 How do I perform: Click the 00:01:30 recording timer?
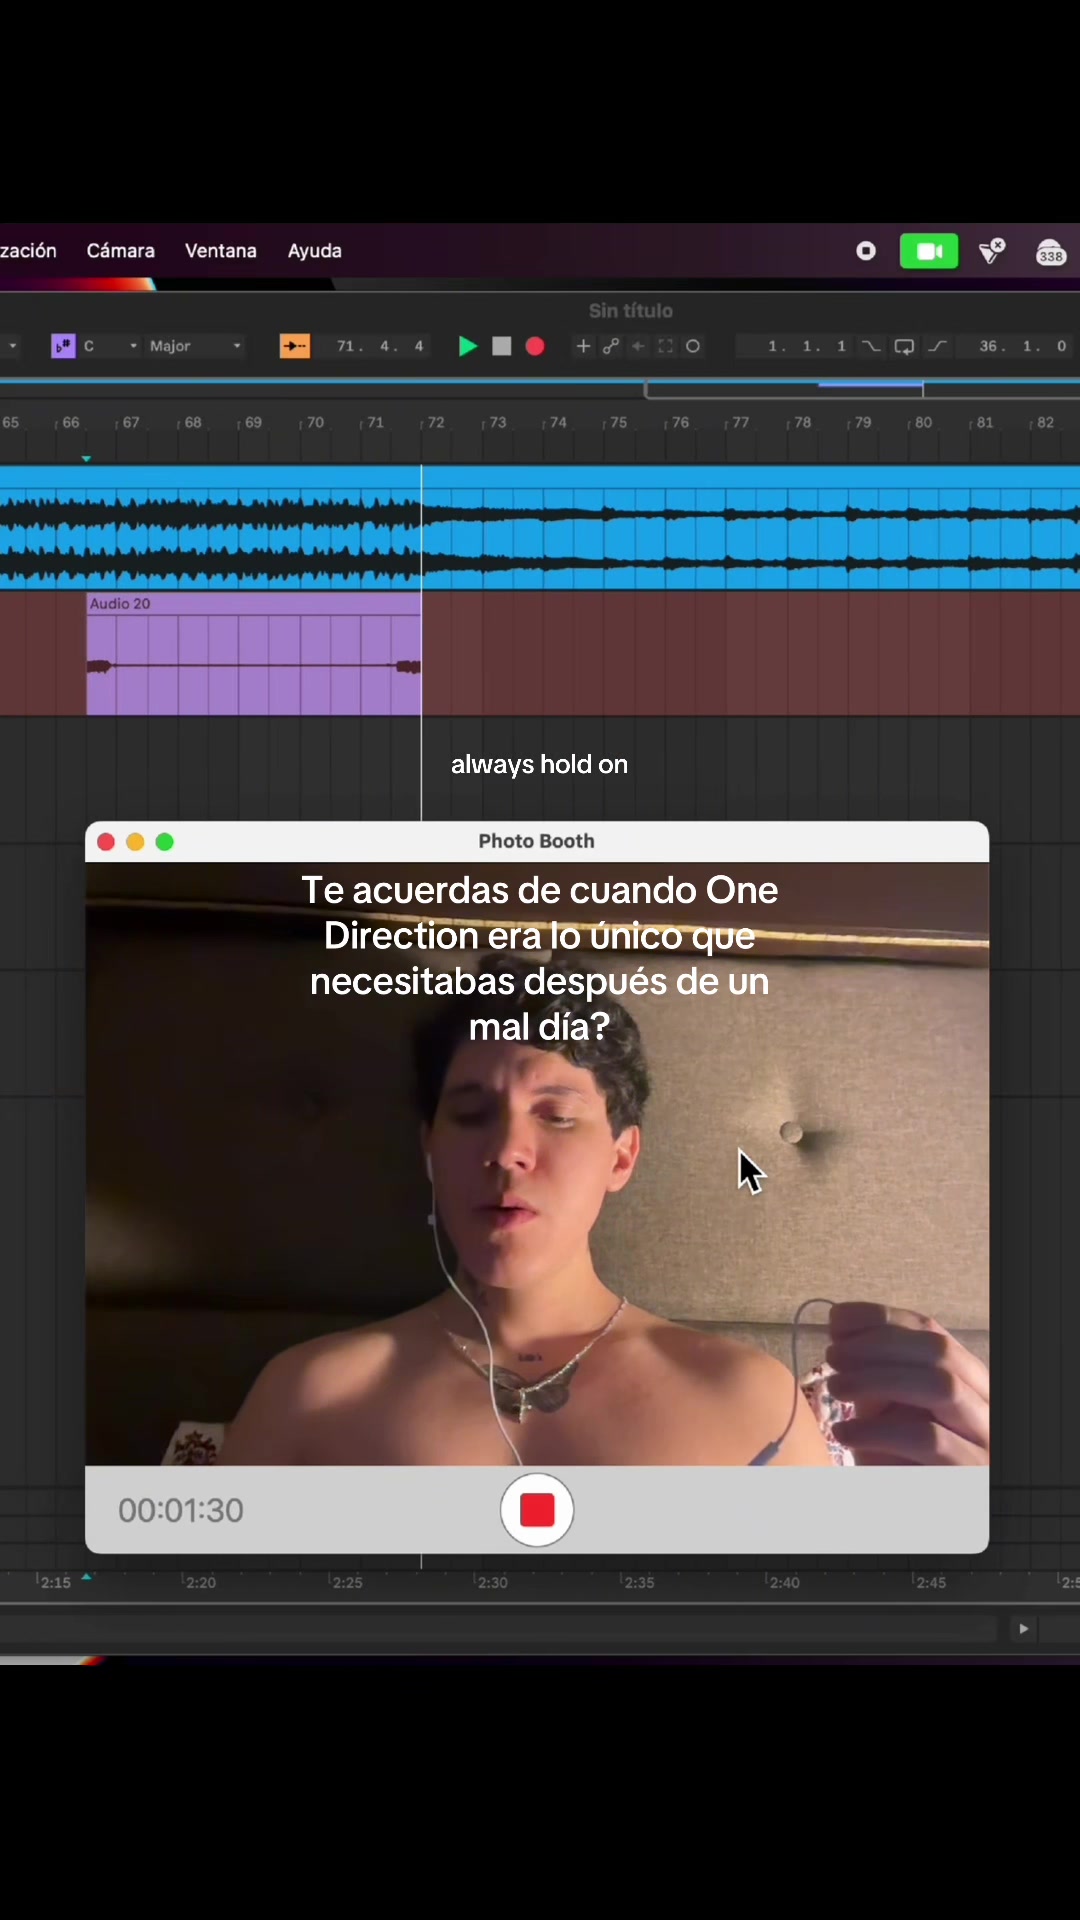[181, 1510]
